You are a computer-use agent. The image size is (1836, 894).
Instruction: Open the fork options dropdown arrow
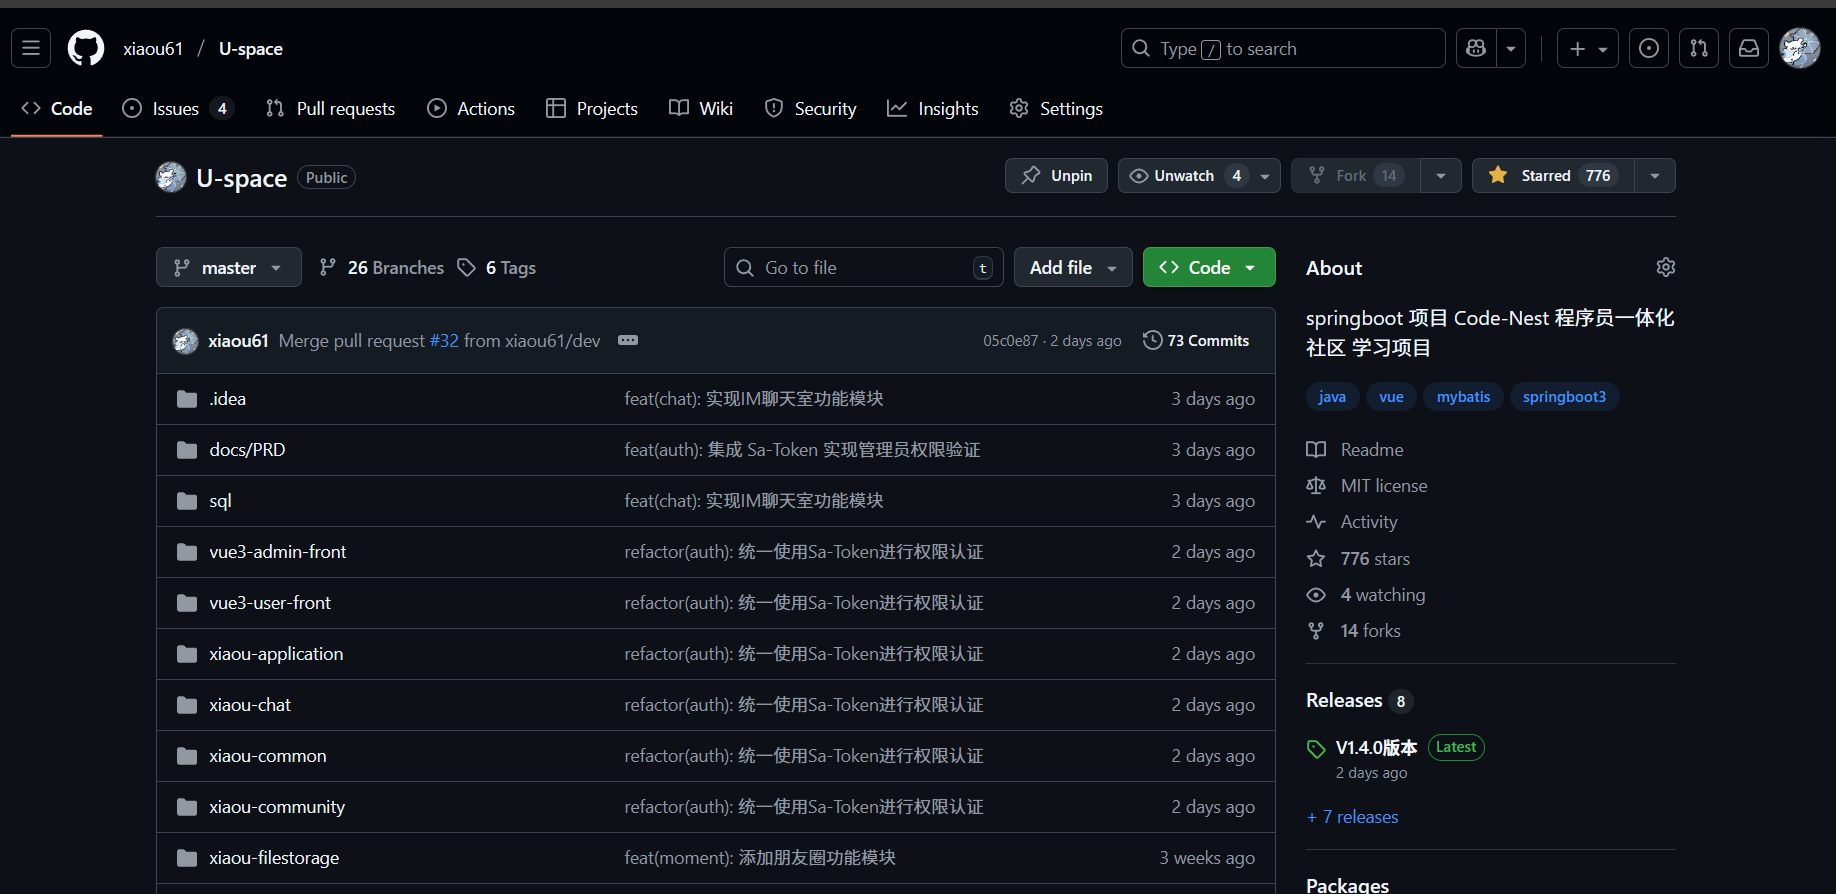pyautogui.click(x=1441, y=175)
